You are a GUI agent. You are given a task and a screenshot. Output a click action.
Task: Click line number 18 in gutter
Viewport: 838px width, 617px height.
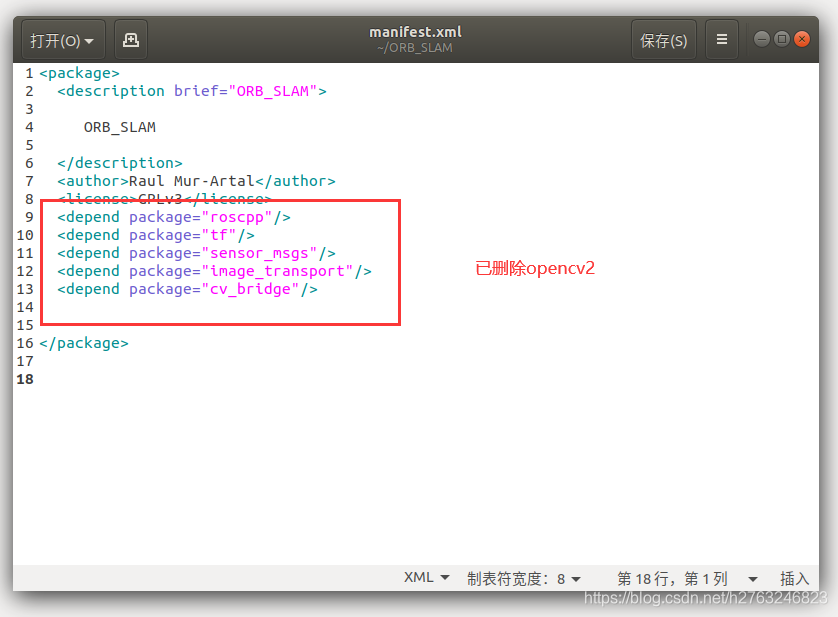tap(25, 380)
